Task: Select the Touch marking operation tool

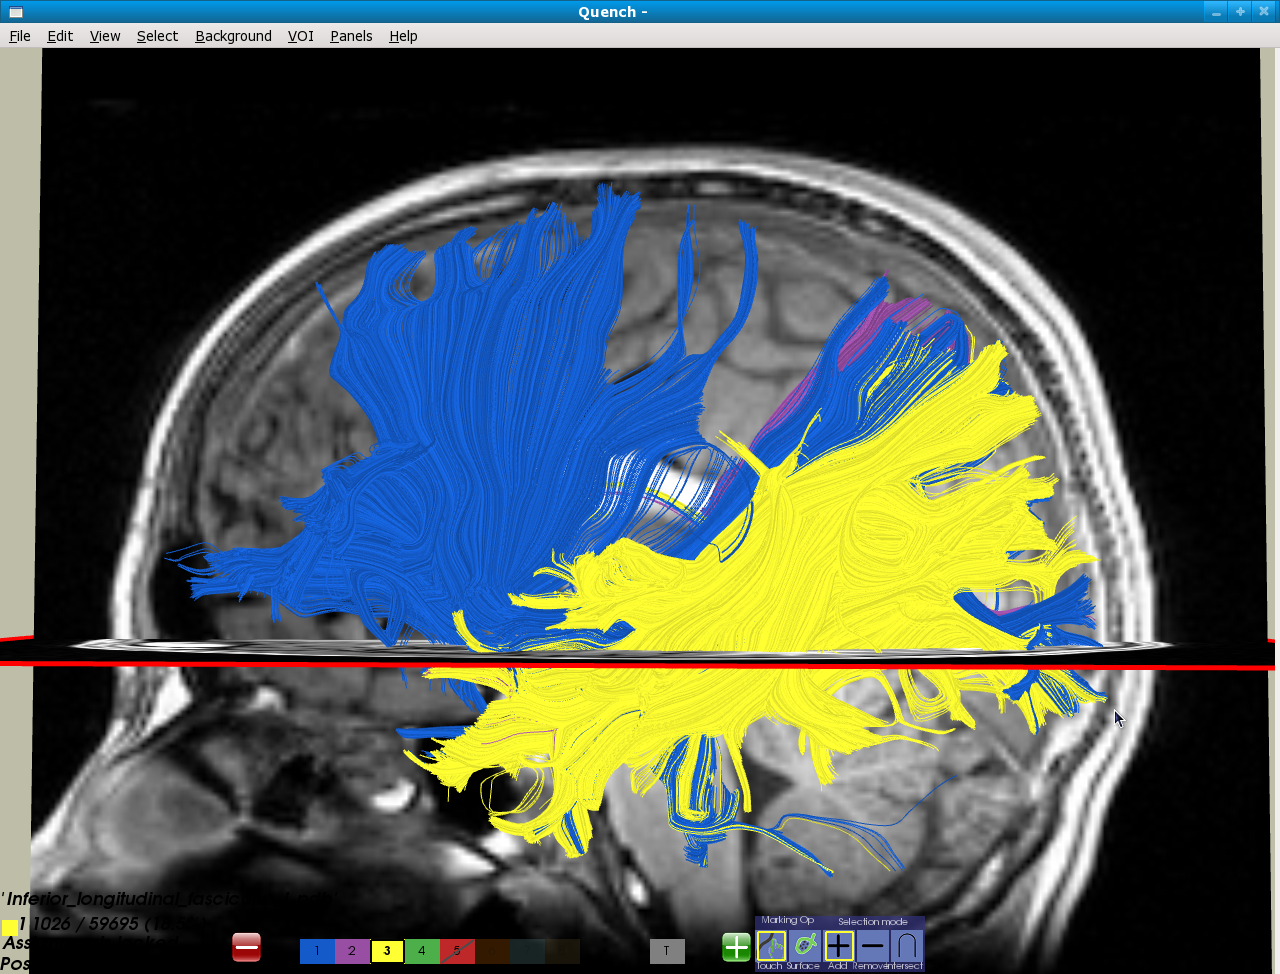Action: click(x=771, y=946)
